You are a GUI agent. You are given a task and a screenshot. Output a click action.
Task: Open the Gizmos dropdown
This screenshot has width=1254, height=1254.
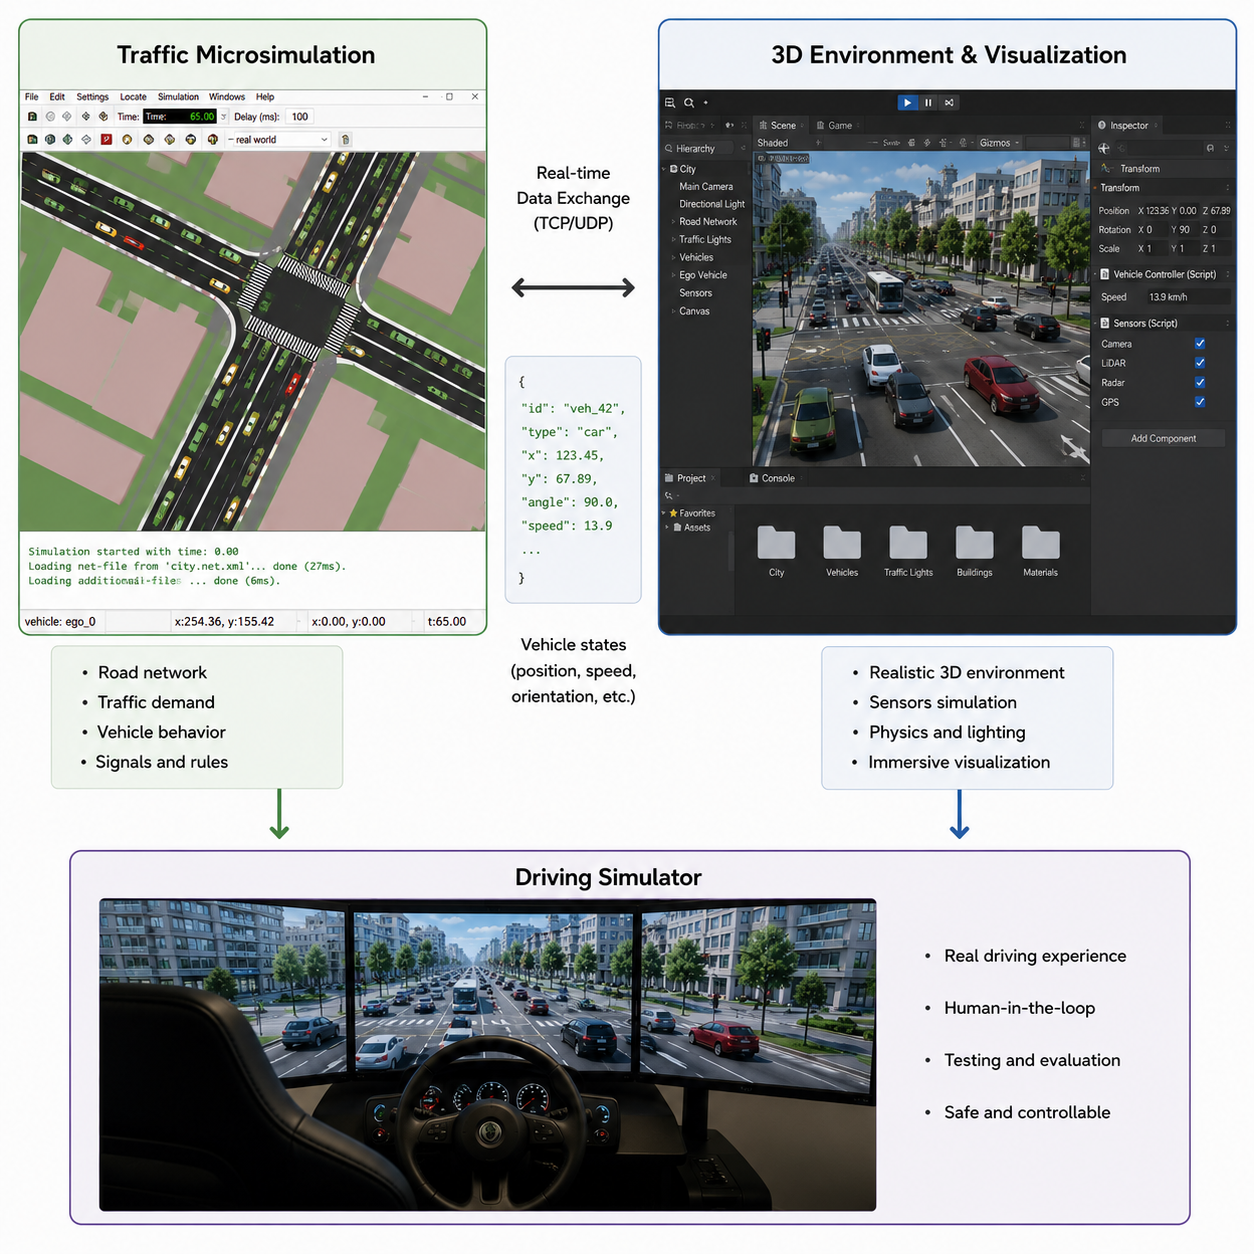click(x=999, y=143)
